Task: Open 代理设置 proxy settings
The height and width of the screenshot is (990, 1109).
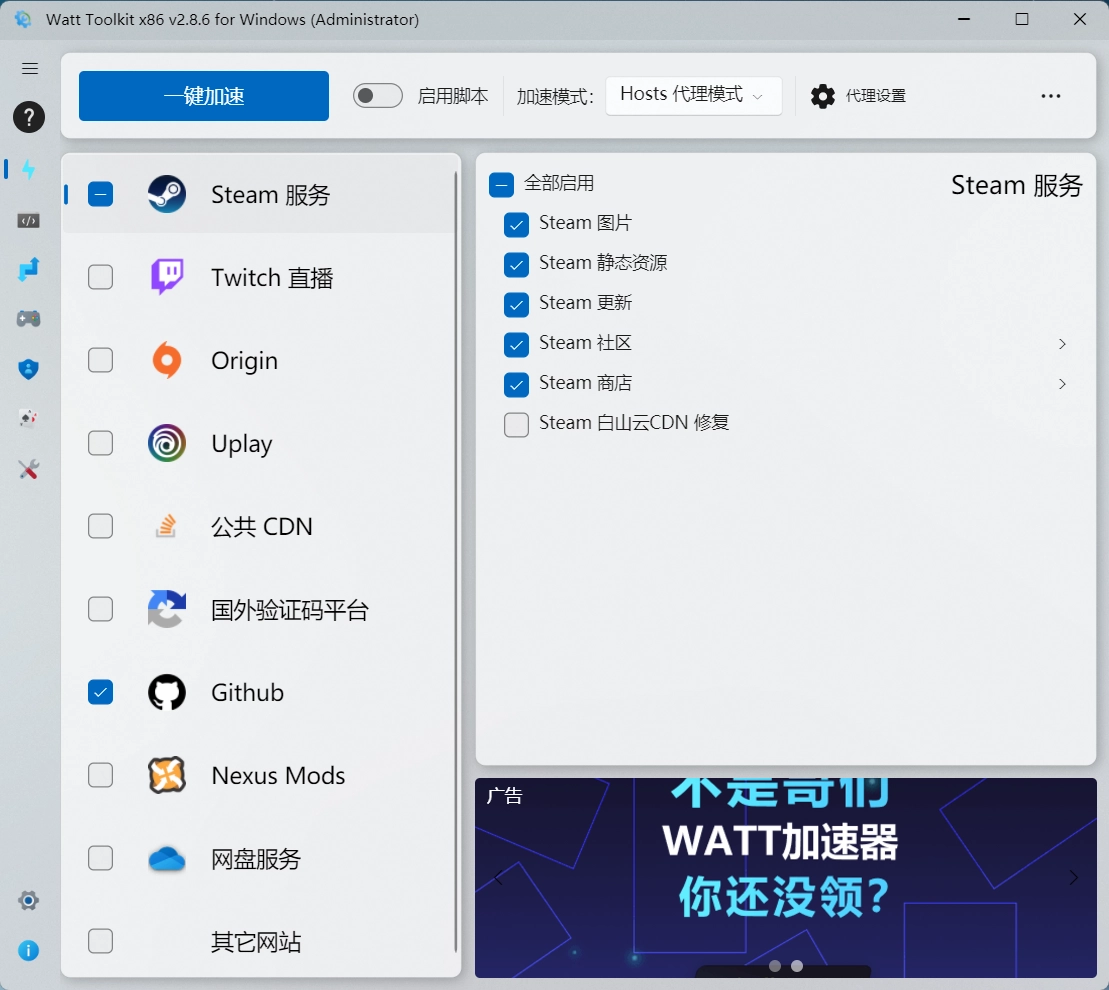Action: (x=858, y=96)
